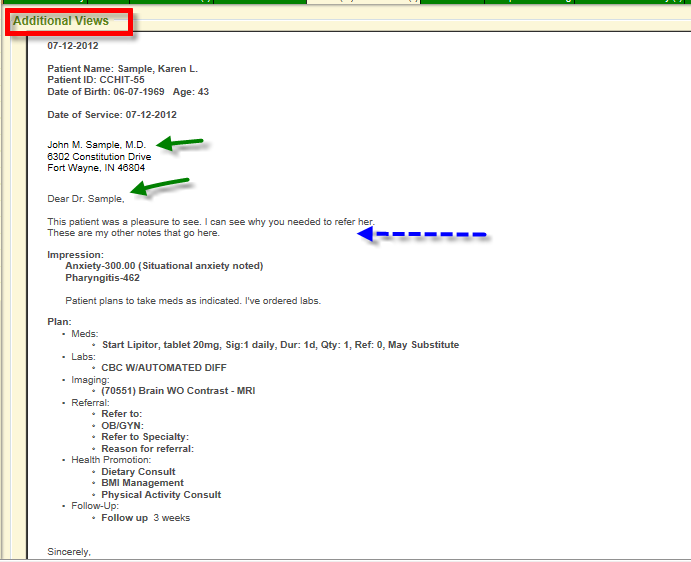
Task: Select the Start Lipitor medication entry
Action: (x=280, y=345)
